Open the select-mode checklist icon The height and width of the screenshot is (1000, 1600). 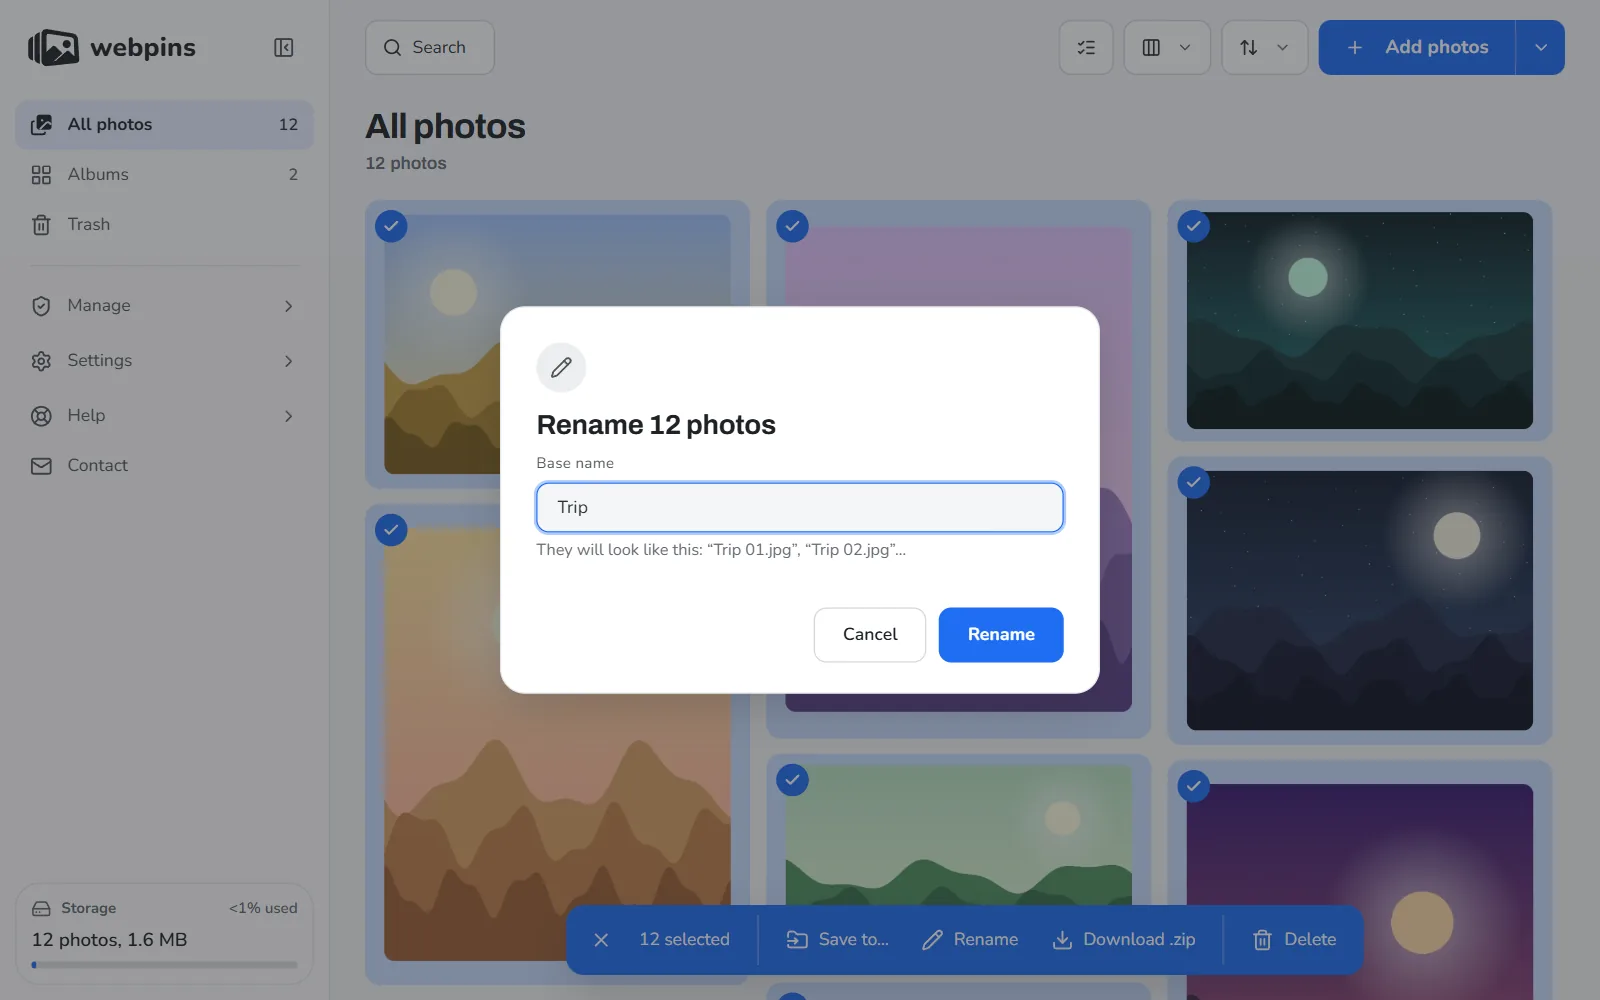[1086, 47]
